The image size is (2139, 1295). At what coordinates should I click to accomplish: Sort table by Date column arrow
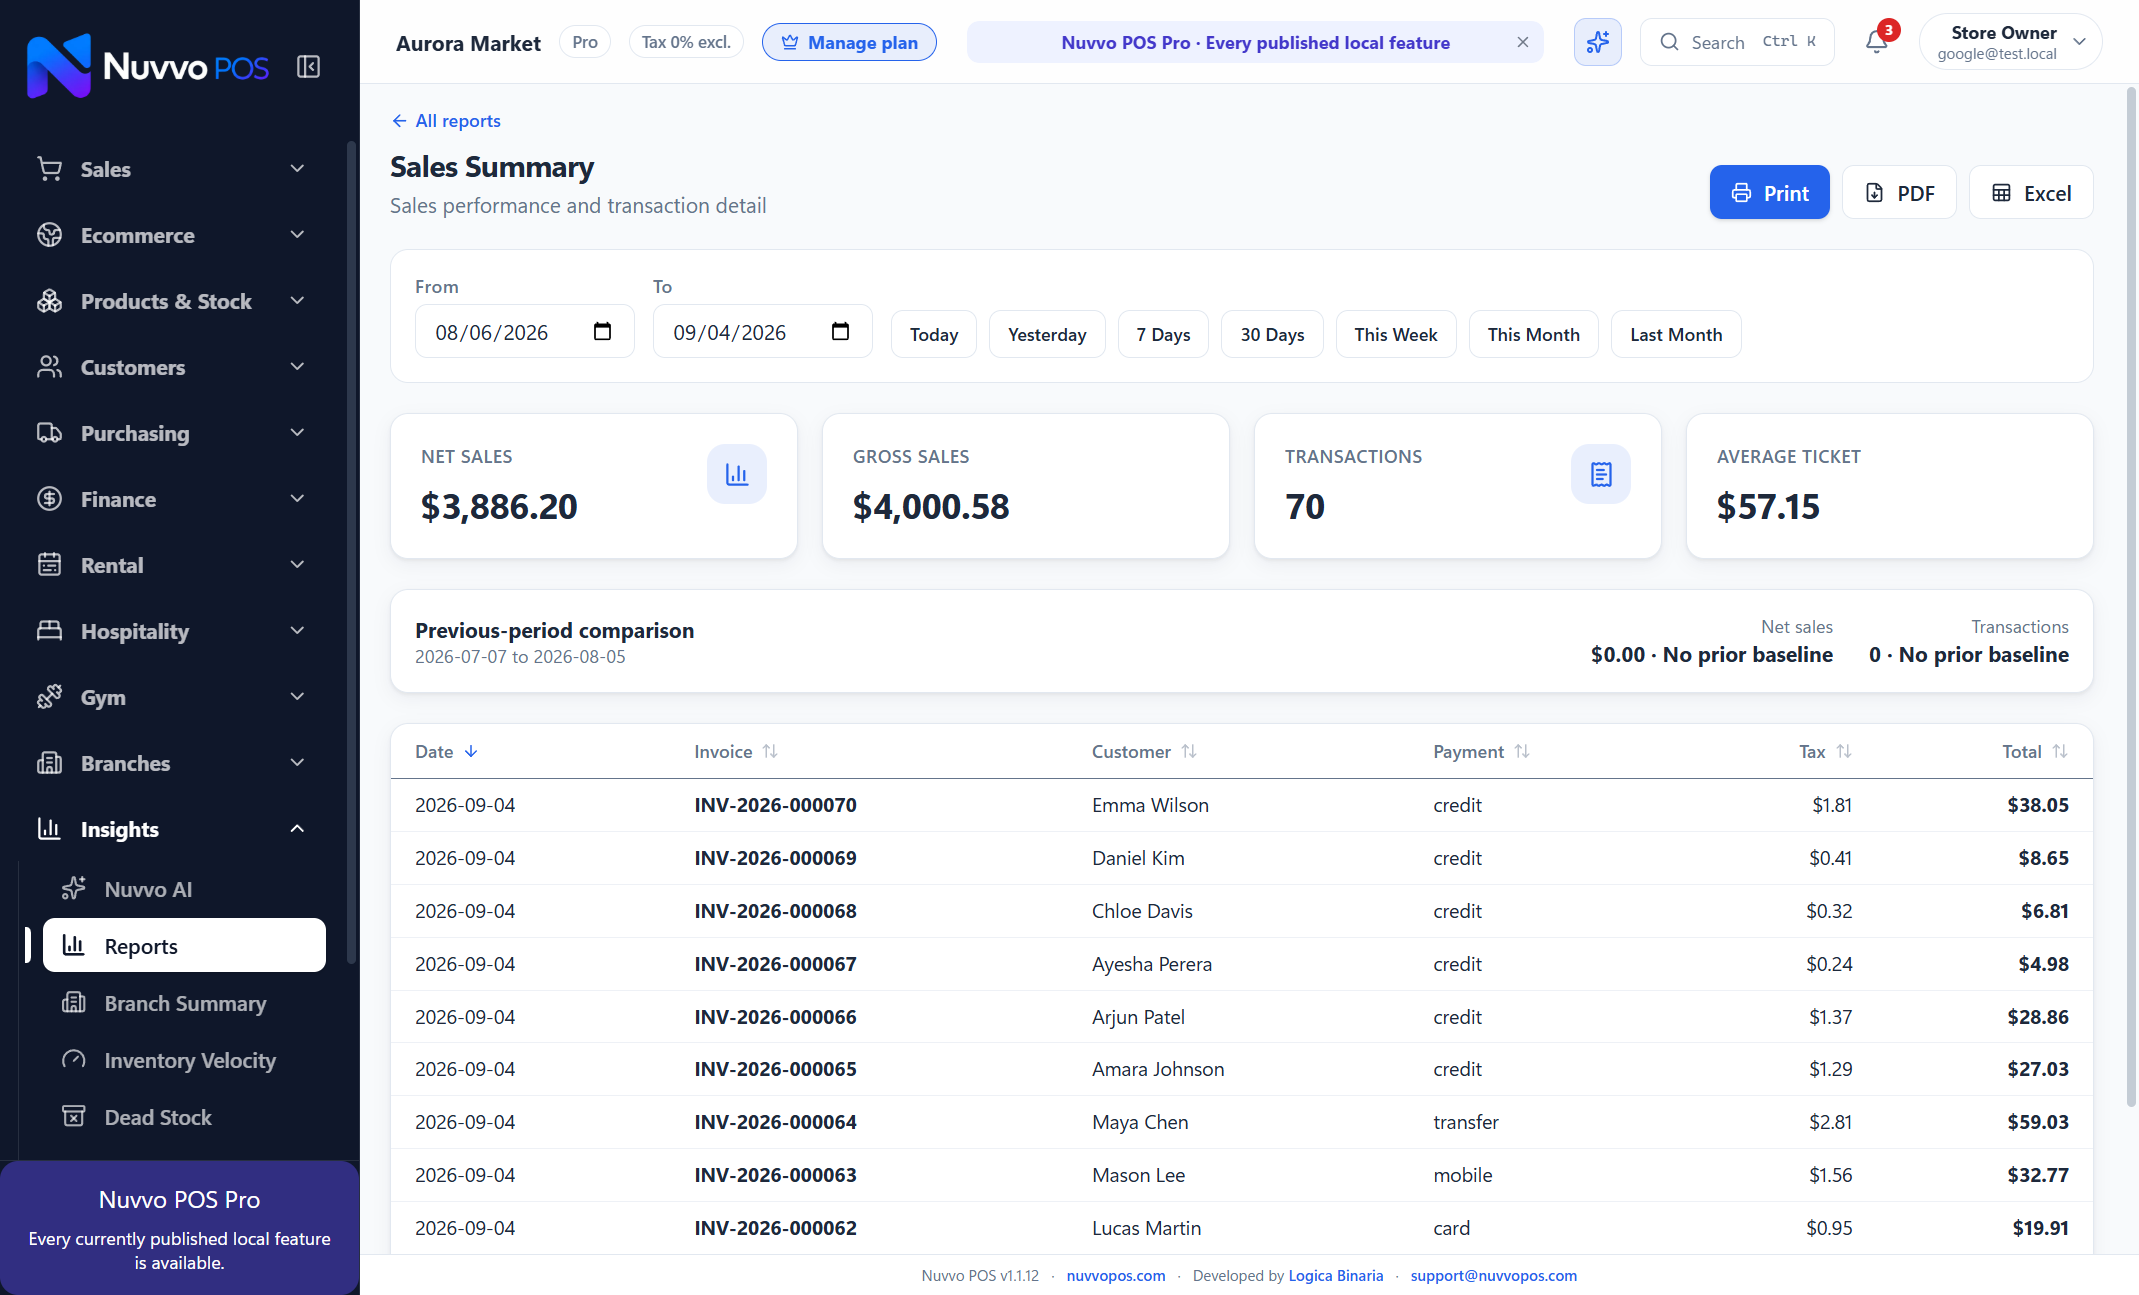click(471, 751)
